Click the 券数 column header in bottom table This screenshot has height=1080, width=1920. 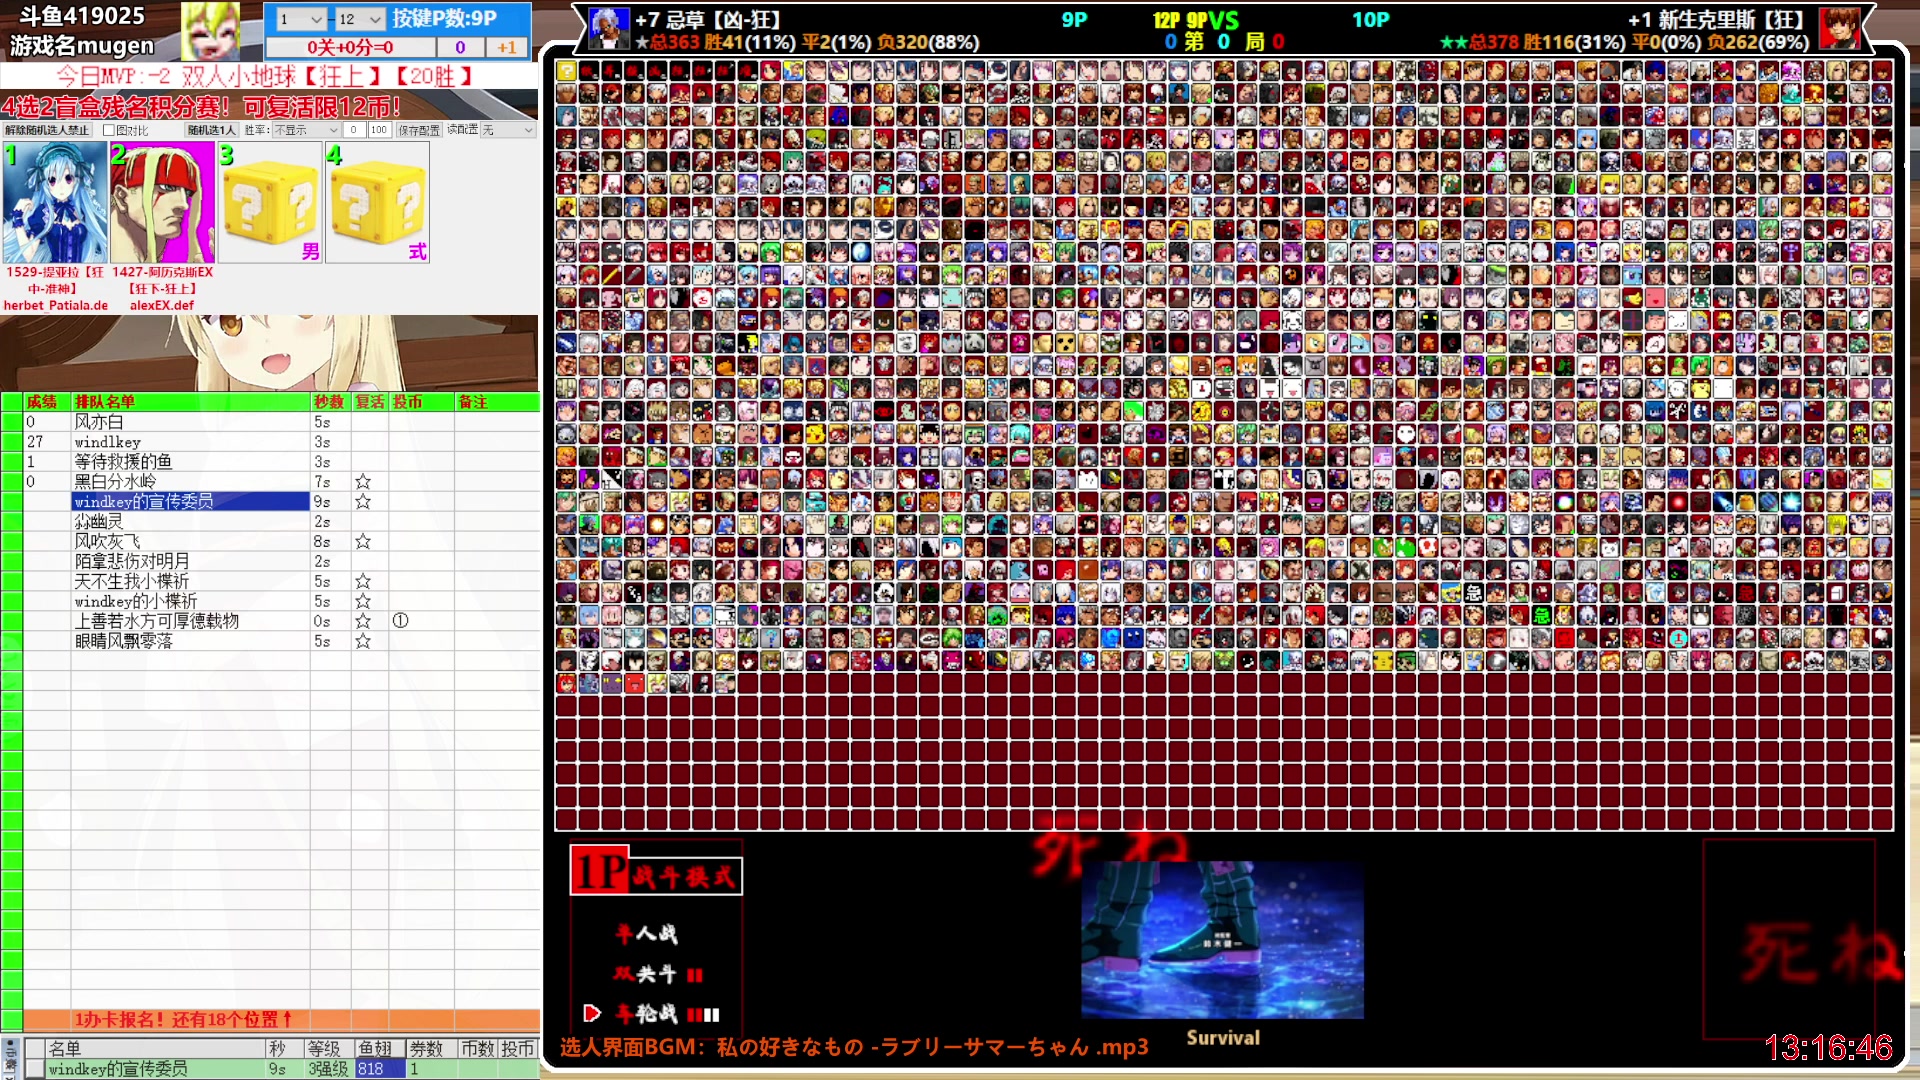click(x=430, y=1049)
